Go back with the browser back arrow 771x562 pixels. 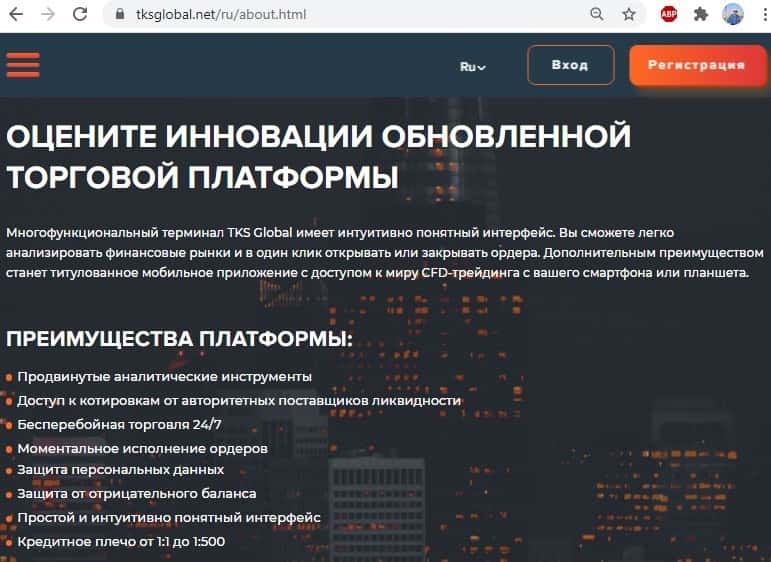coord(16,14)
